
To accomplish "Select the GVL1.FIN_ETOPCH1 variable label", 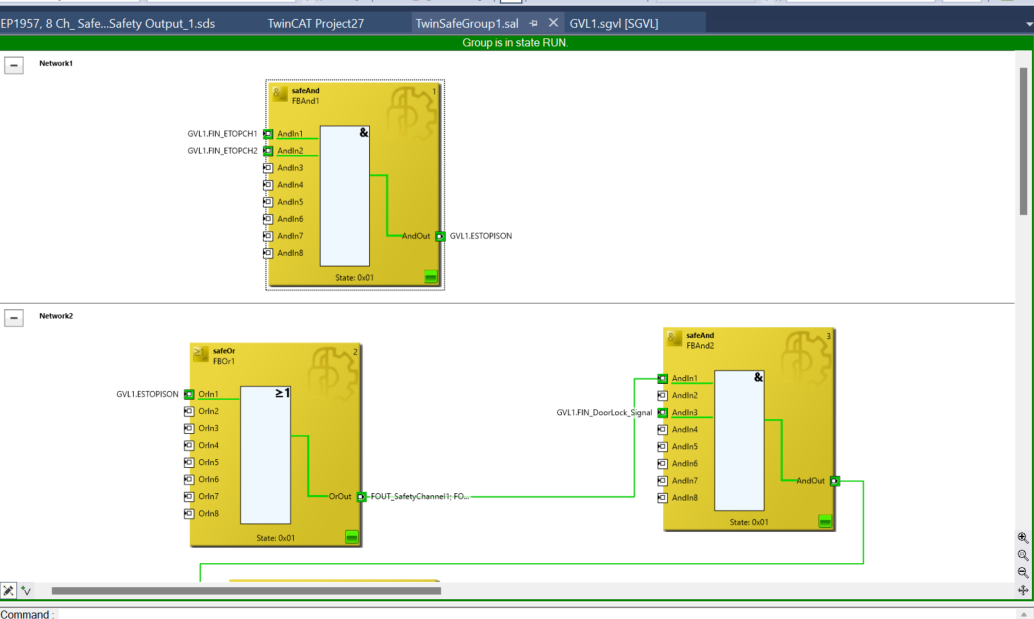I will [222, 134].
